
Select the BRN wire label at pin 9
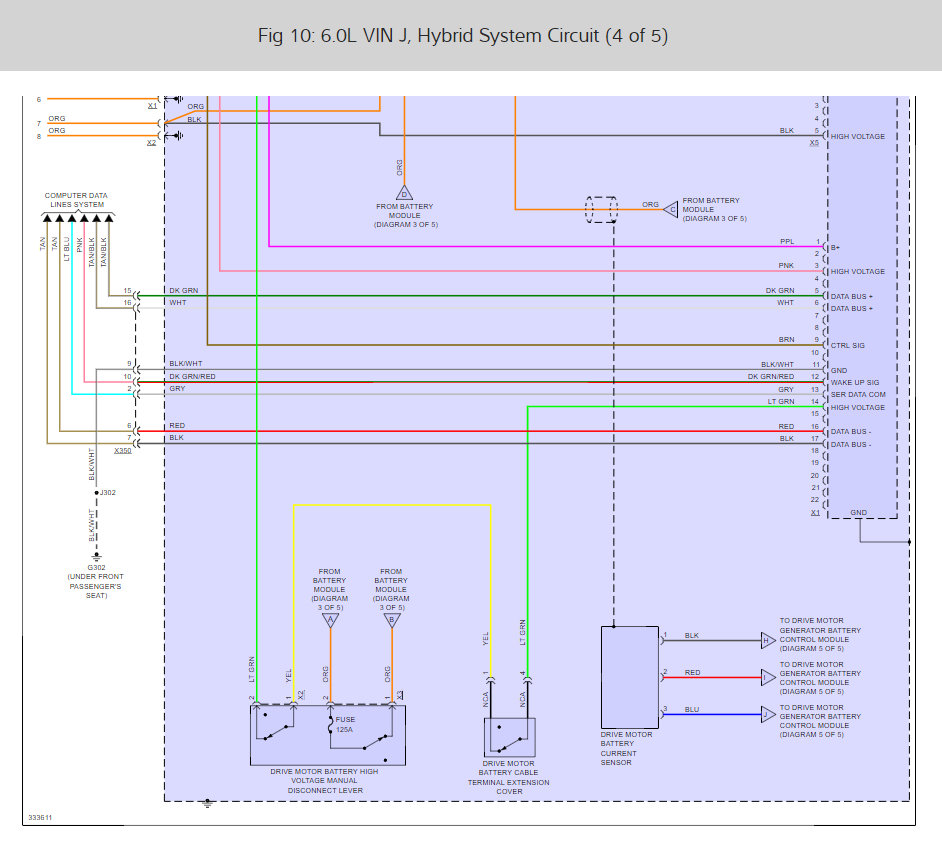pos(786,339)
